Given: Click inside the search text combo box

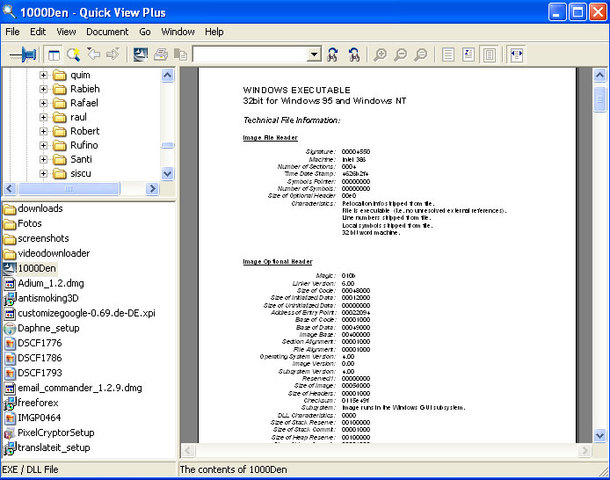Looking at the screenshot, I should click(x=250, y=54).
